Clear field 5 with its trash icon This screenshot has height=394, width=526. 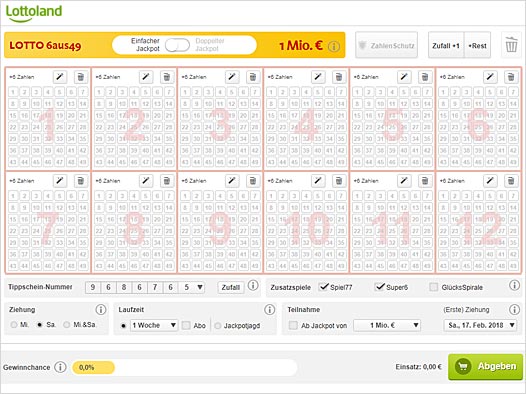425,77
